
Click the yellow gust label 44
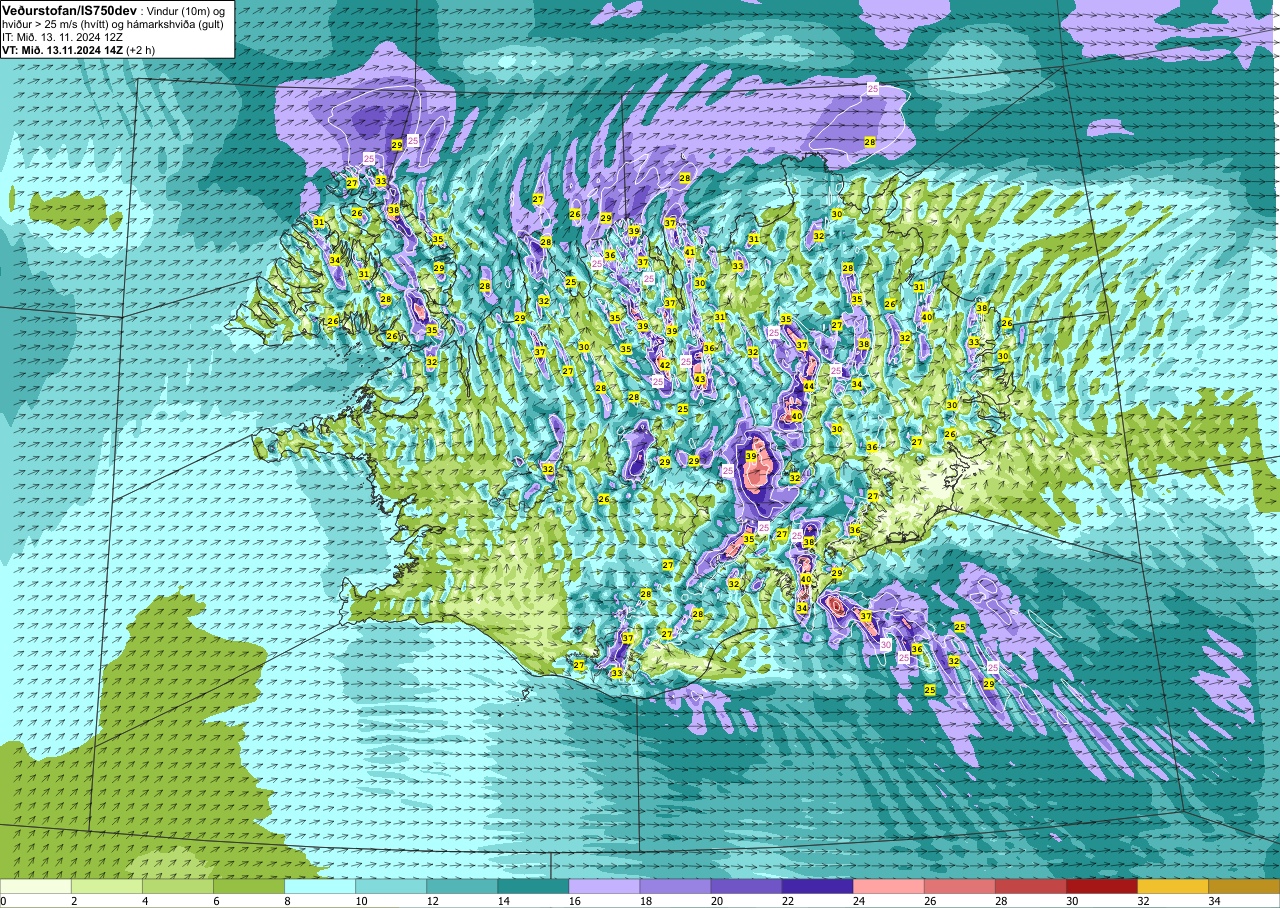coord(808,386)
